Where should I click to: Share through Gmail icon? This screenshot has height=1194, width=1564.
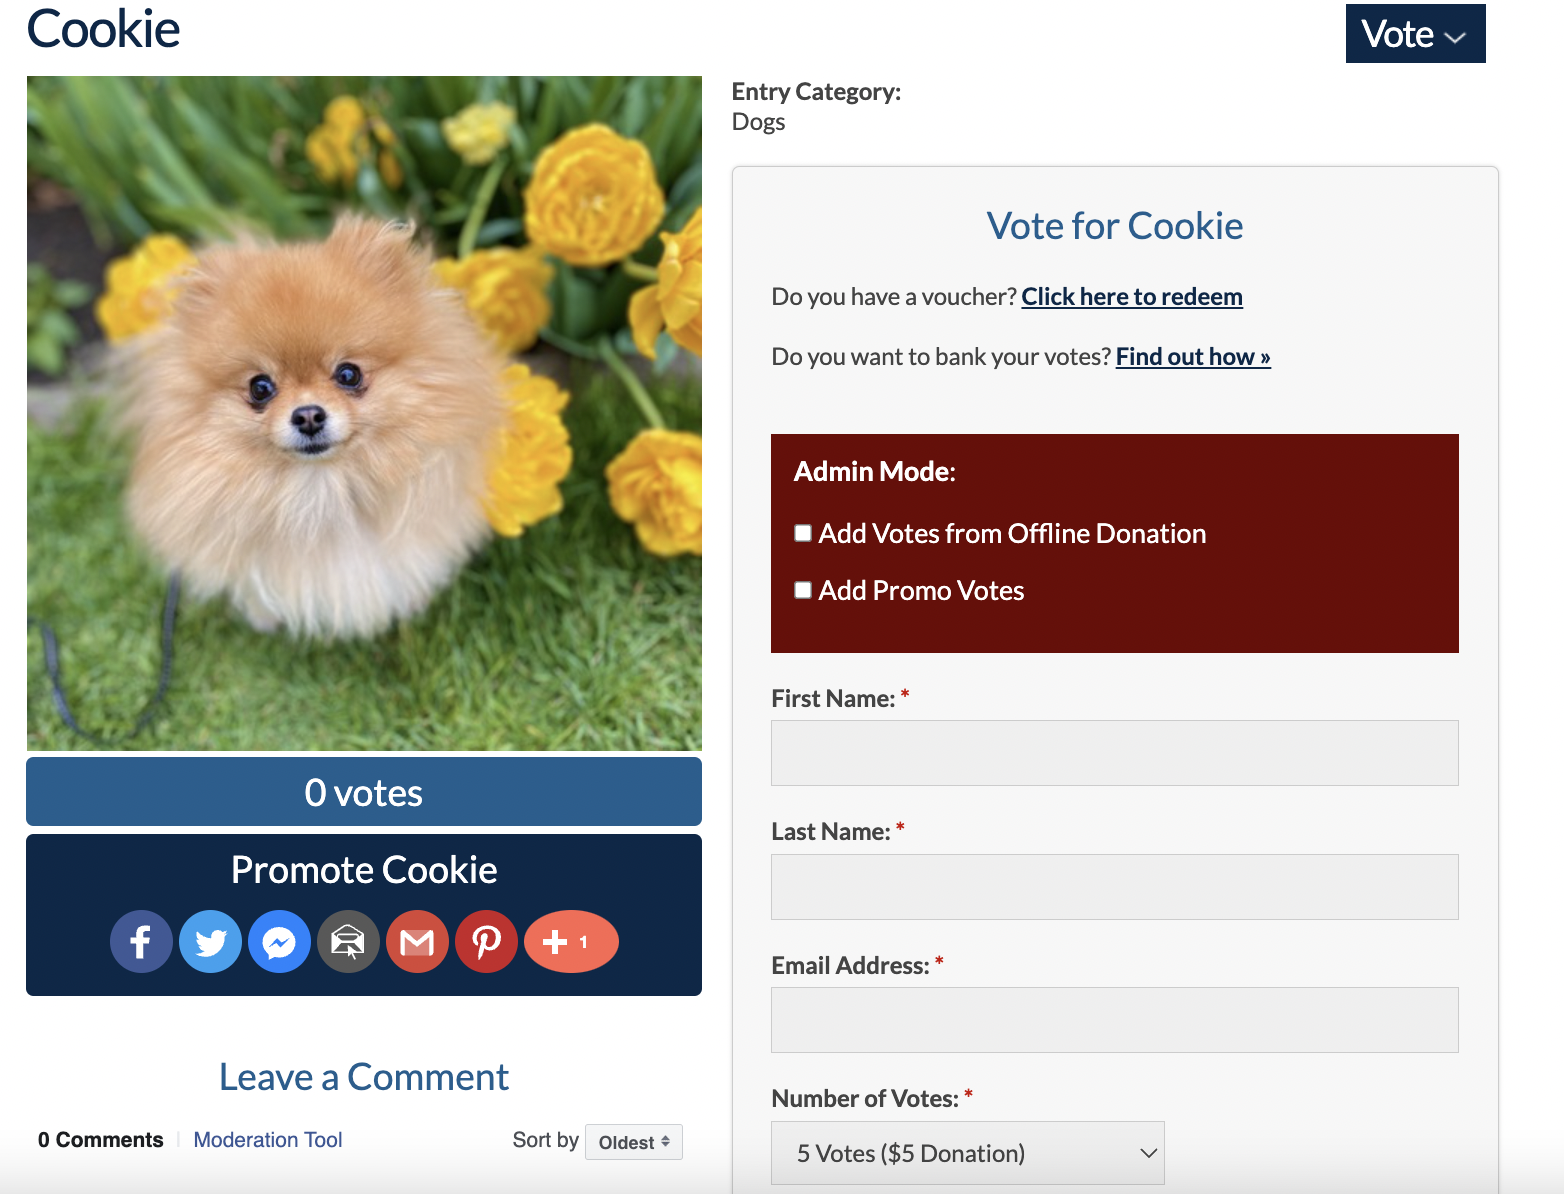417,941
